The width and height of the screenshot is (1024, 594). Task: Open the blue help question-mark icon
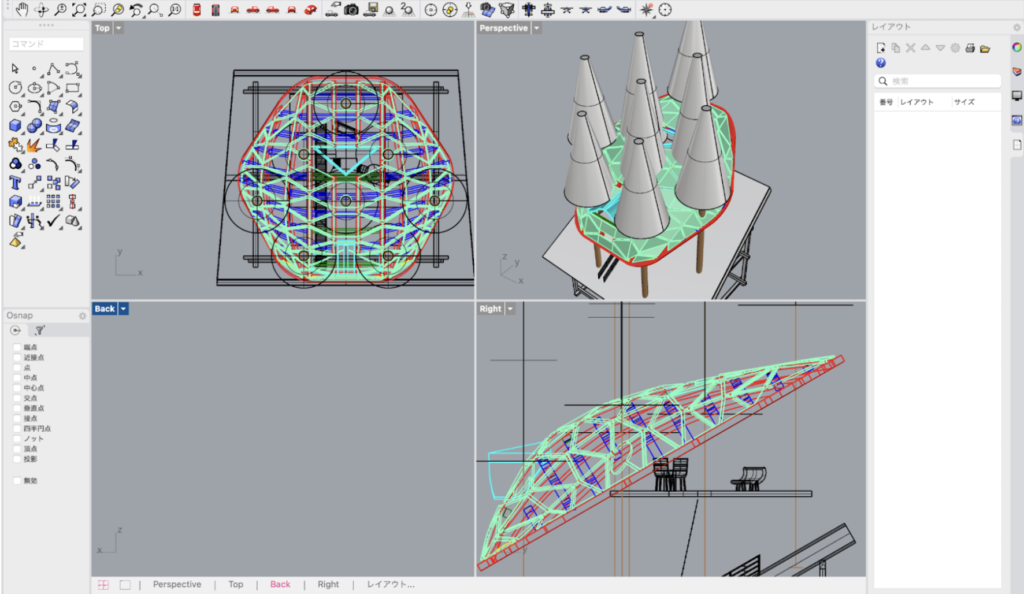pos(881,62)
